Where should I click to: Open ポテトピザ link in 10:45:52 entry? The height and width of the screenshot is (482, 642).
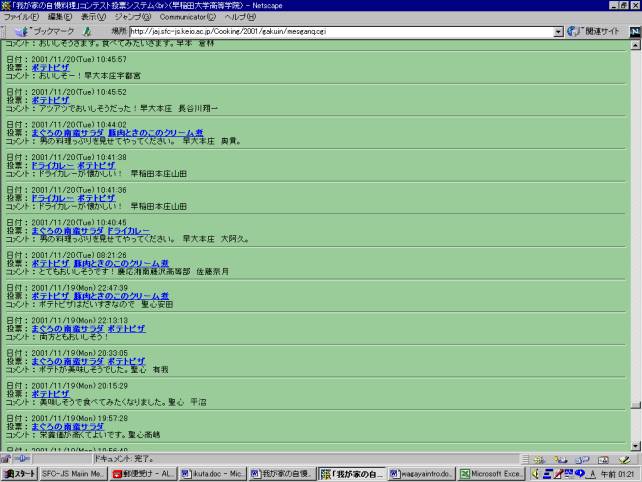50,100
